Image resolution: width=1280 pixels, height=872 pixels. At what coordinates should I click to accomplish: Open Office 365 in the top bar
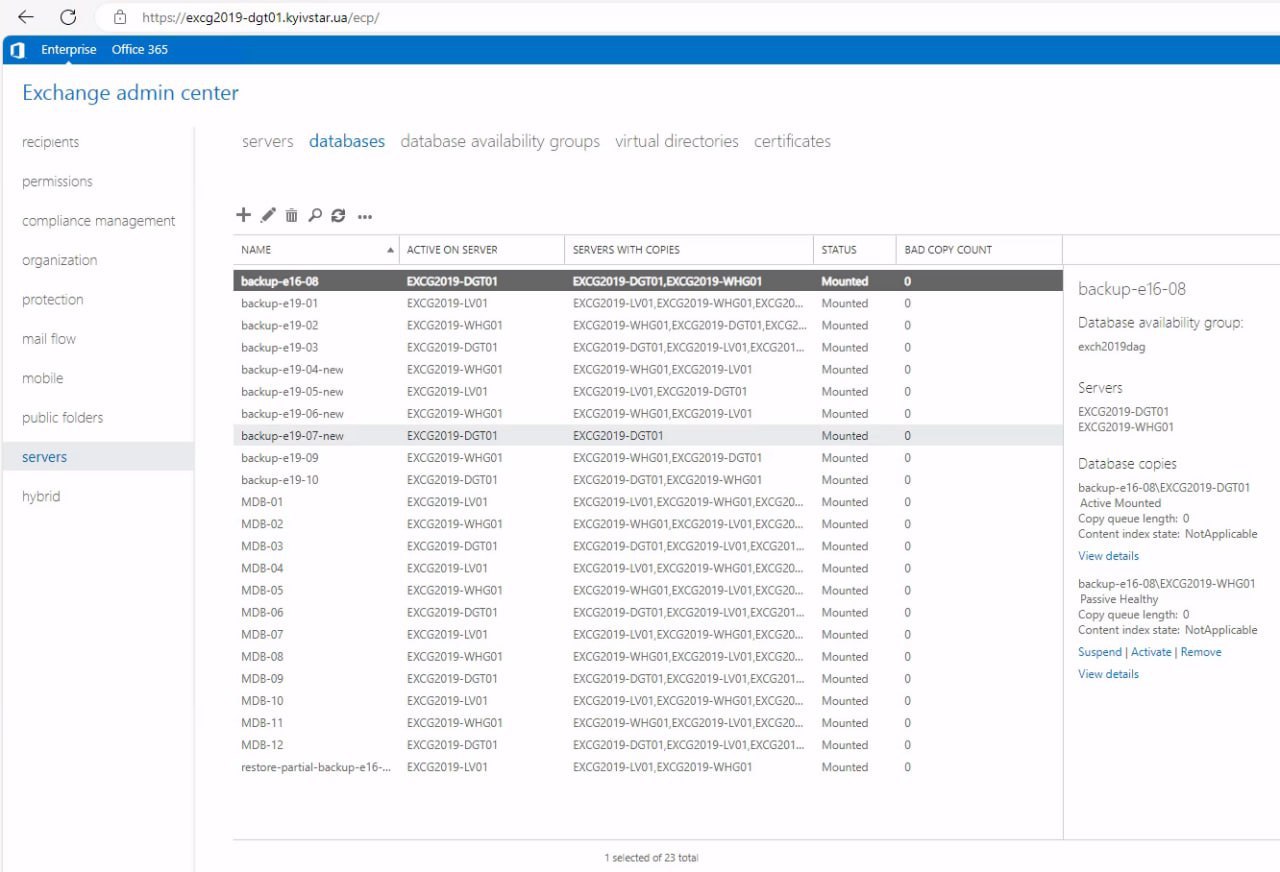(x=140, y=50)
